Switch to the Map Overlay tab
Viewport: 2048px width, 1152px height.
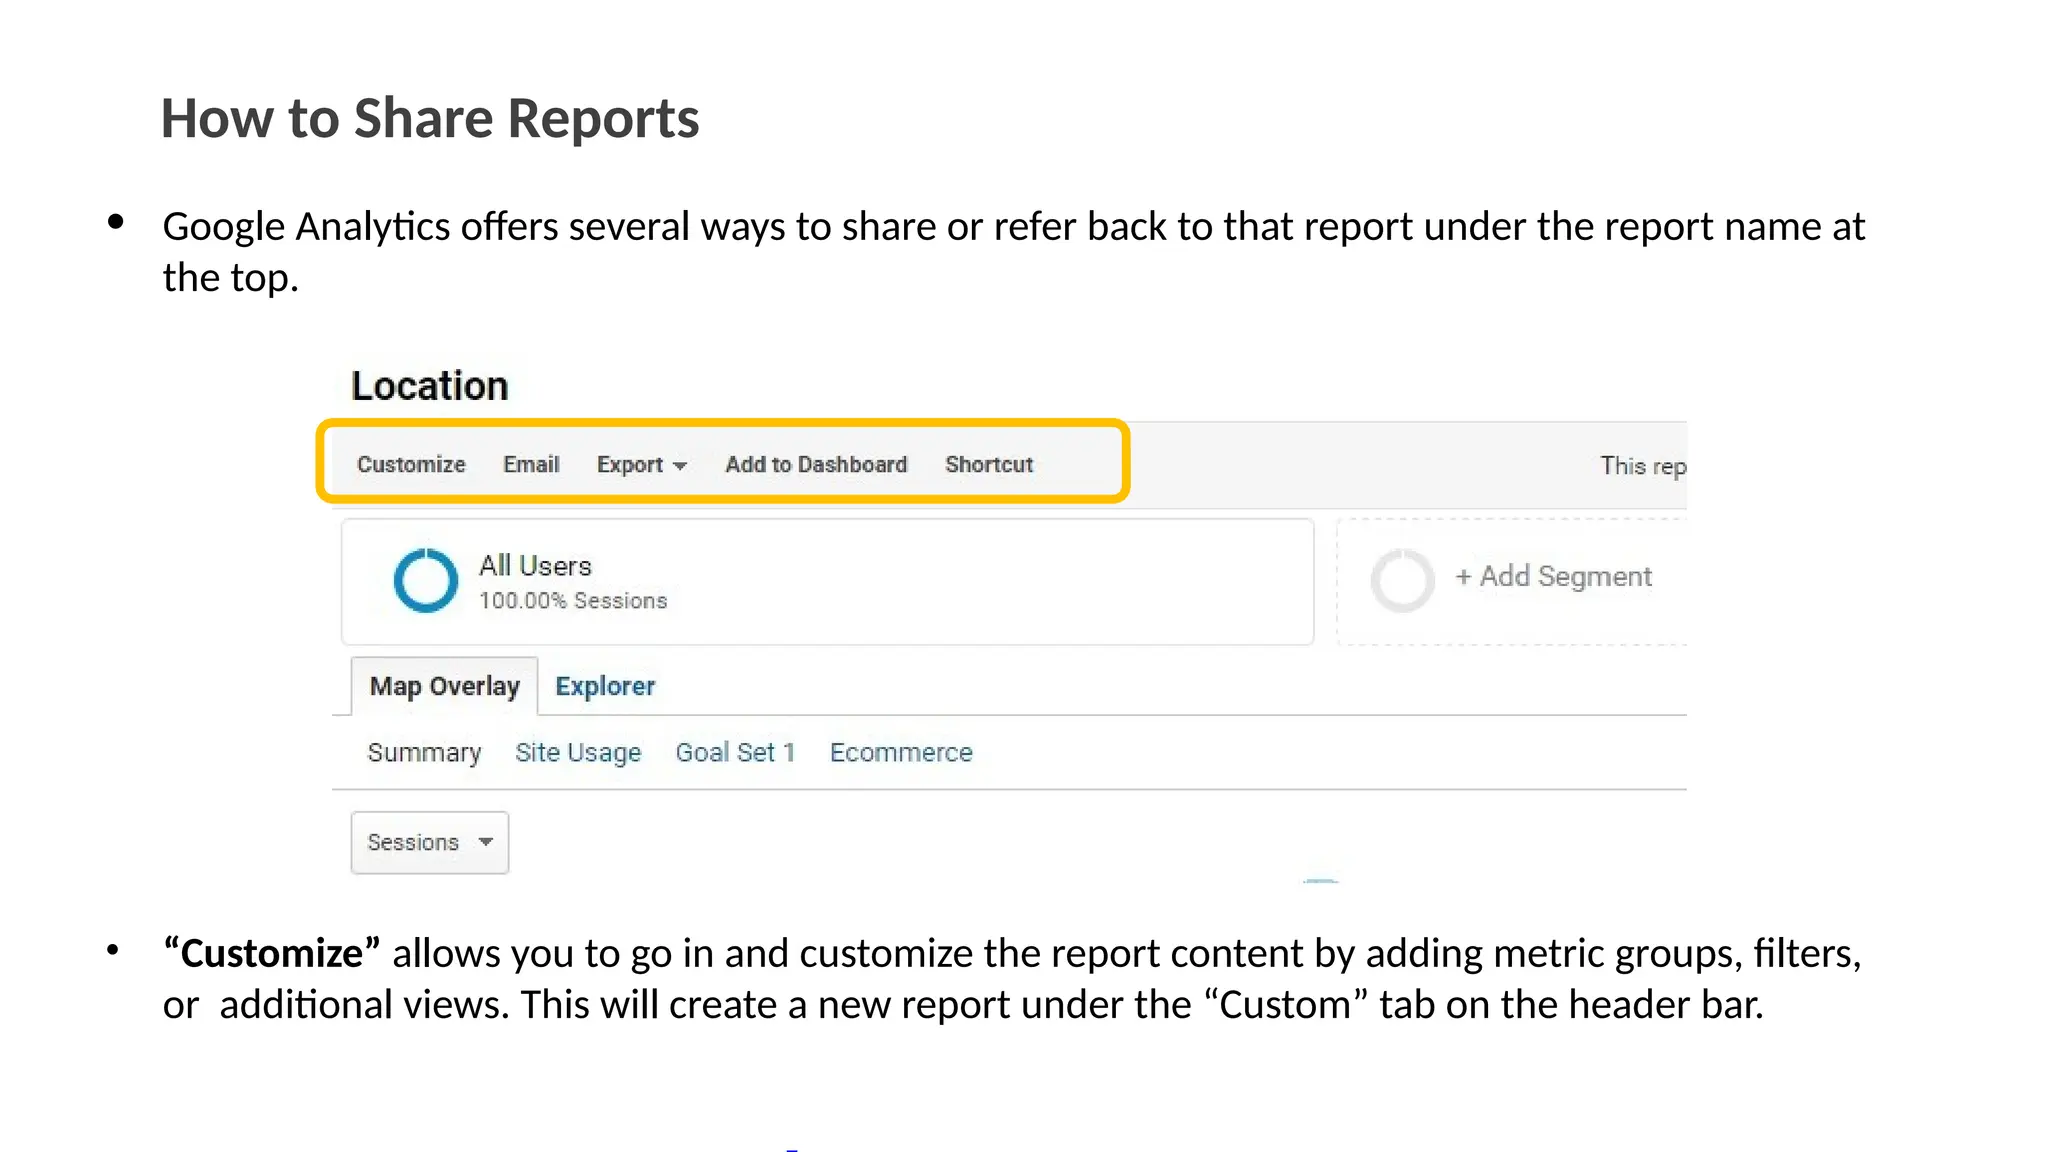445,686
